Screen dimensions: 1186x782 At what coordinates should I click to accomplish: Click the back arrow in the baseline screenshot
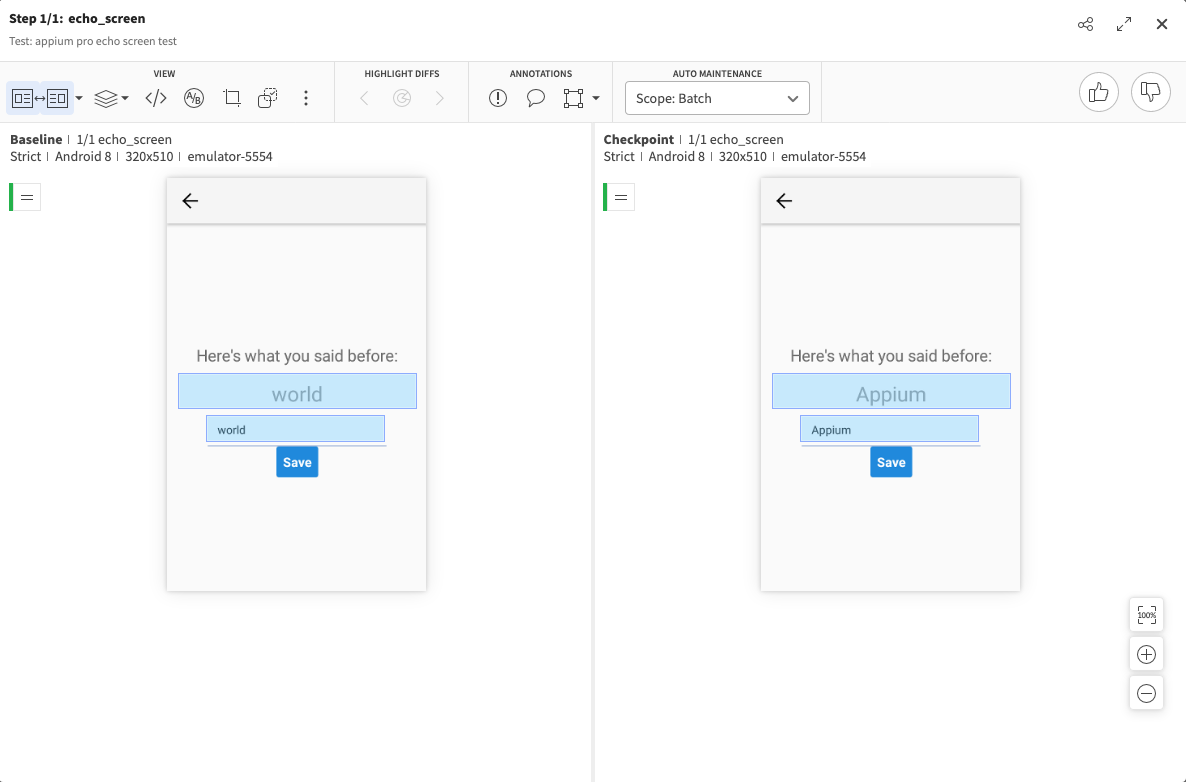[190, 200]
